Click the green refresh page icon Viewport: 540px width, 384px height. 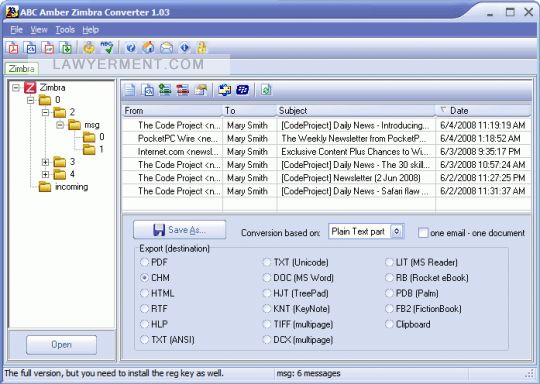coord(266,90)
